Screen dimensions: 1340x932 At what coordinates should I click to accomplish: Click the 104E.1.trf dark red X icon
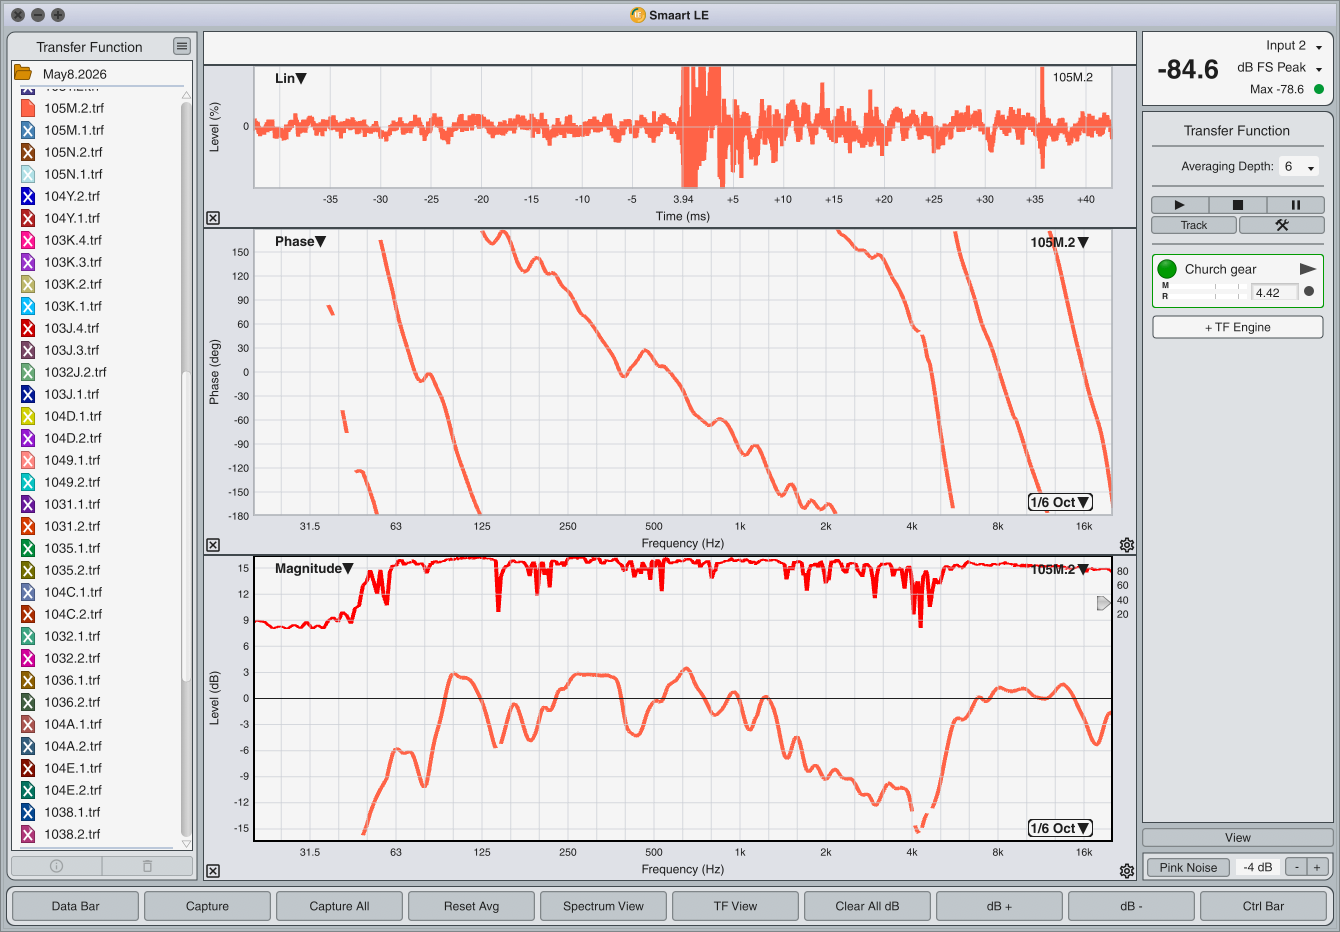coord(28,768)
